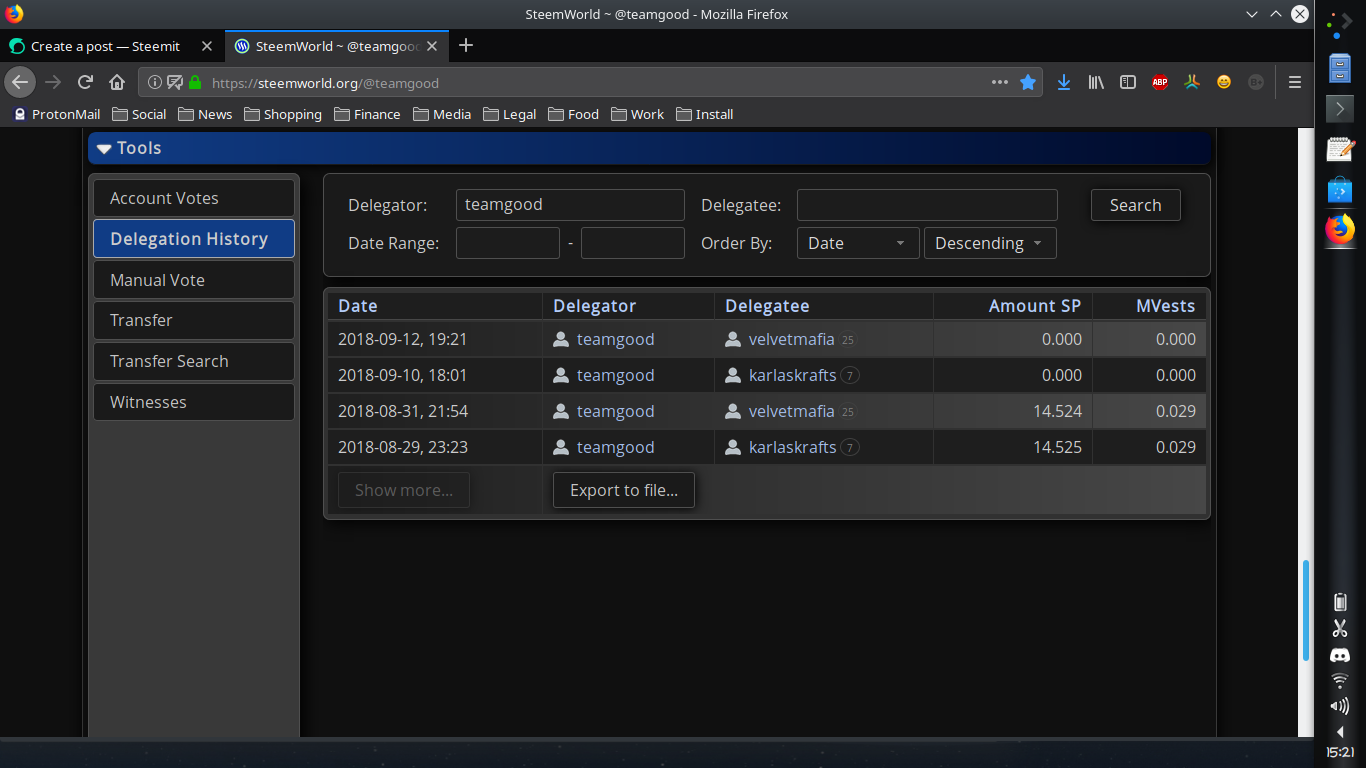1366x768 pixels.
Task: Go back to the previous page
Action: pyautogui.click(x=20, y=82)
